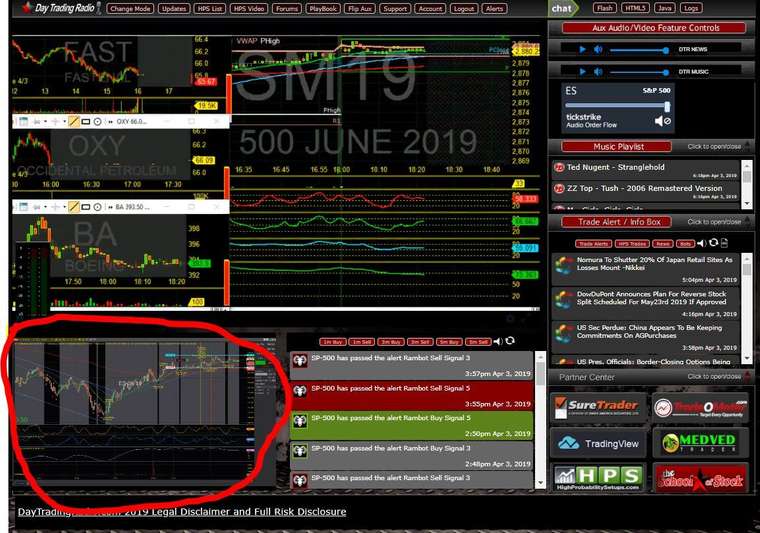Toggle sound for the Trade Alert box
Image resolution: width=760 pixels, height=533 pixels.
click(x=701, y=243)
